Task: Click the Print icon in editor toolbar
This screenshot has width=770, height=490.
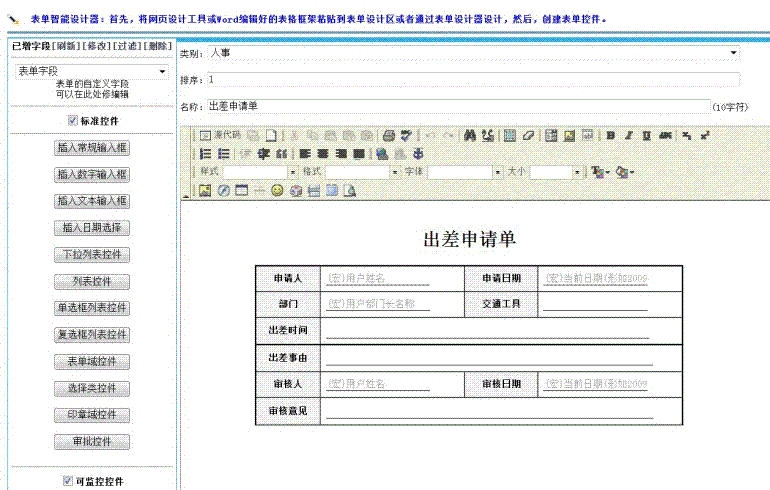Action: (389, 135)
